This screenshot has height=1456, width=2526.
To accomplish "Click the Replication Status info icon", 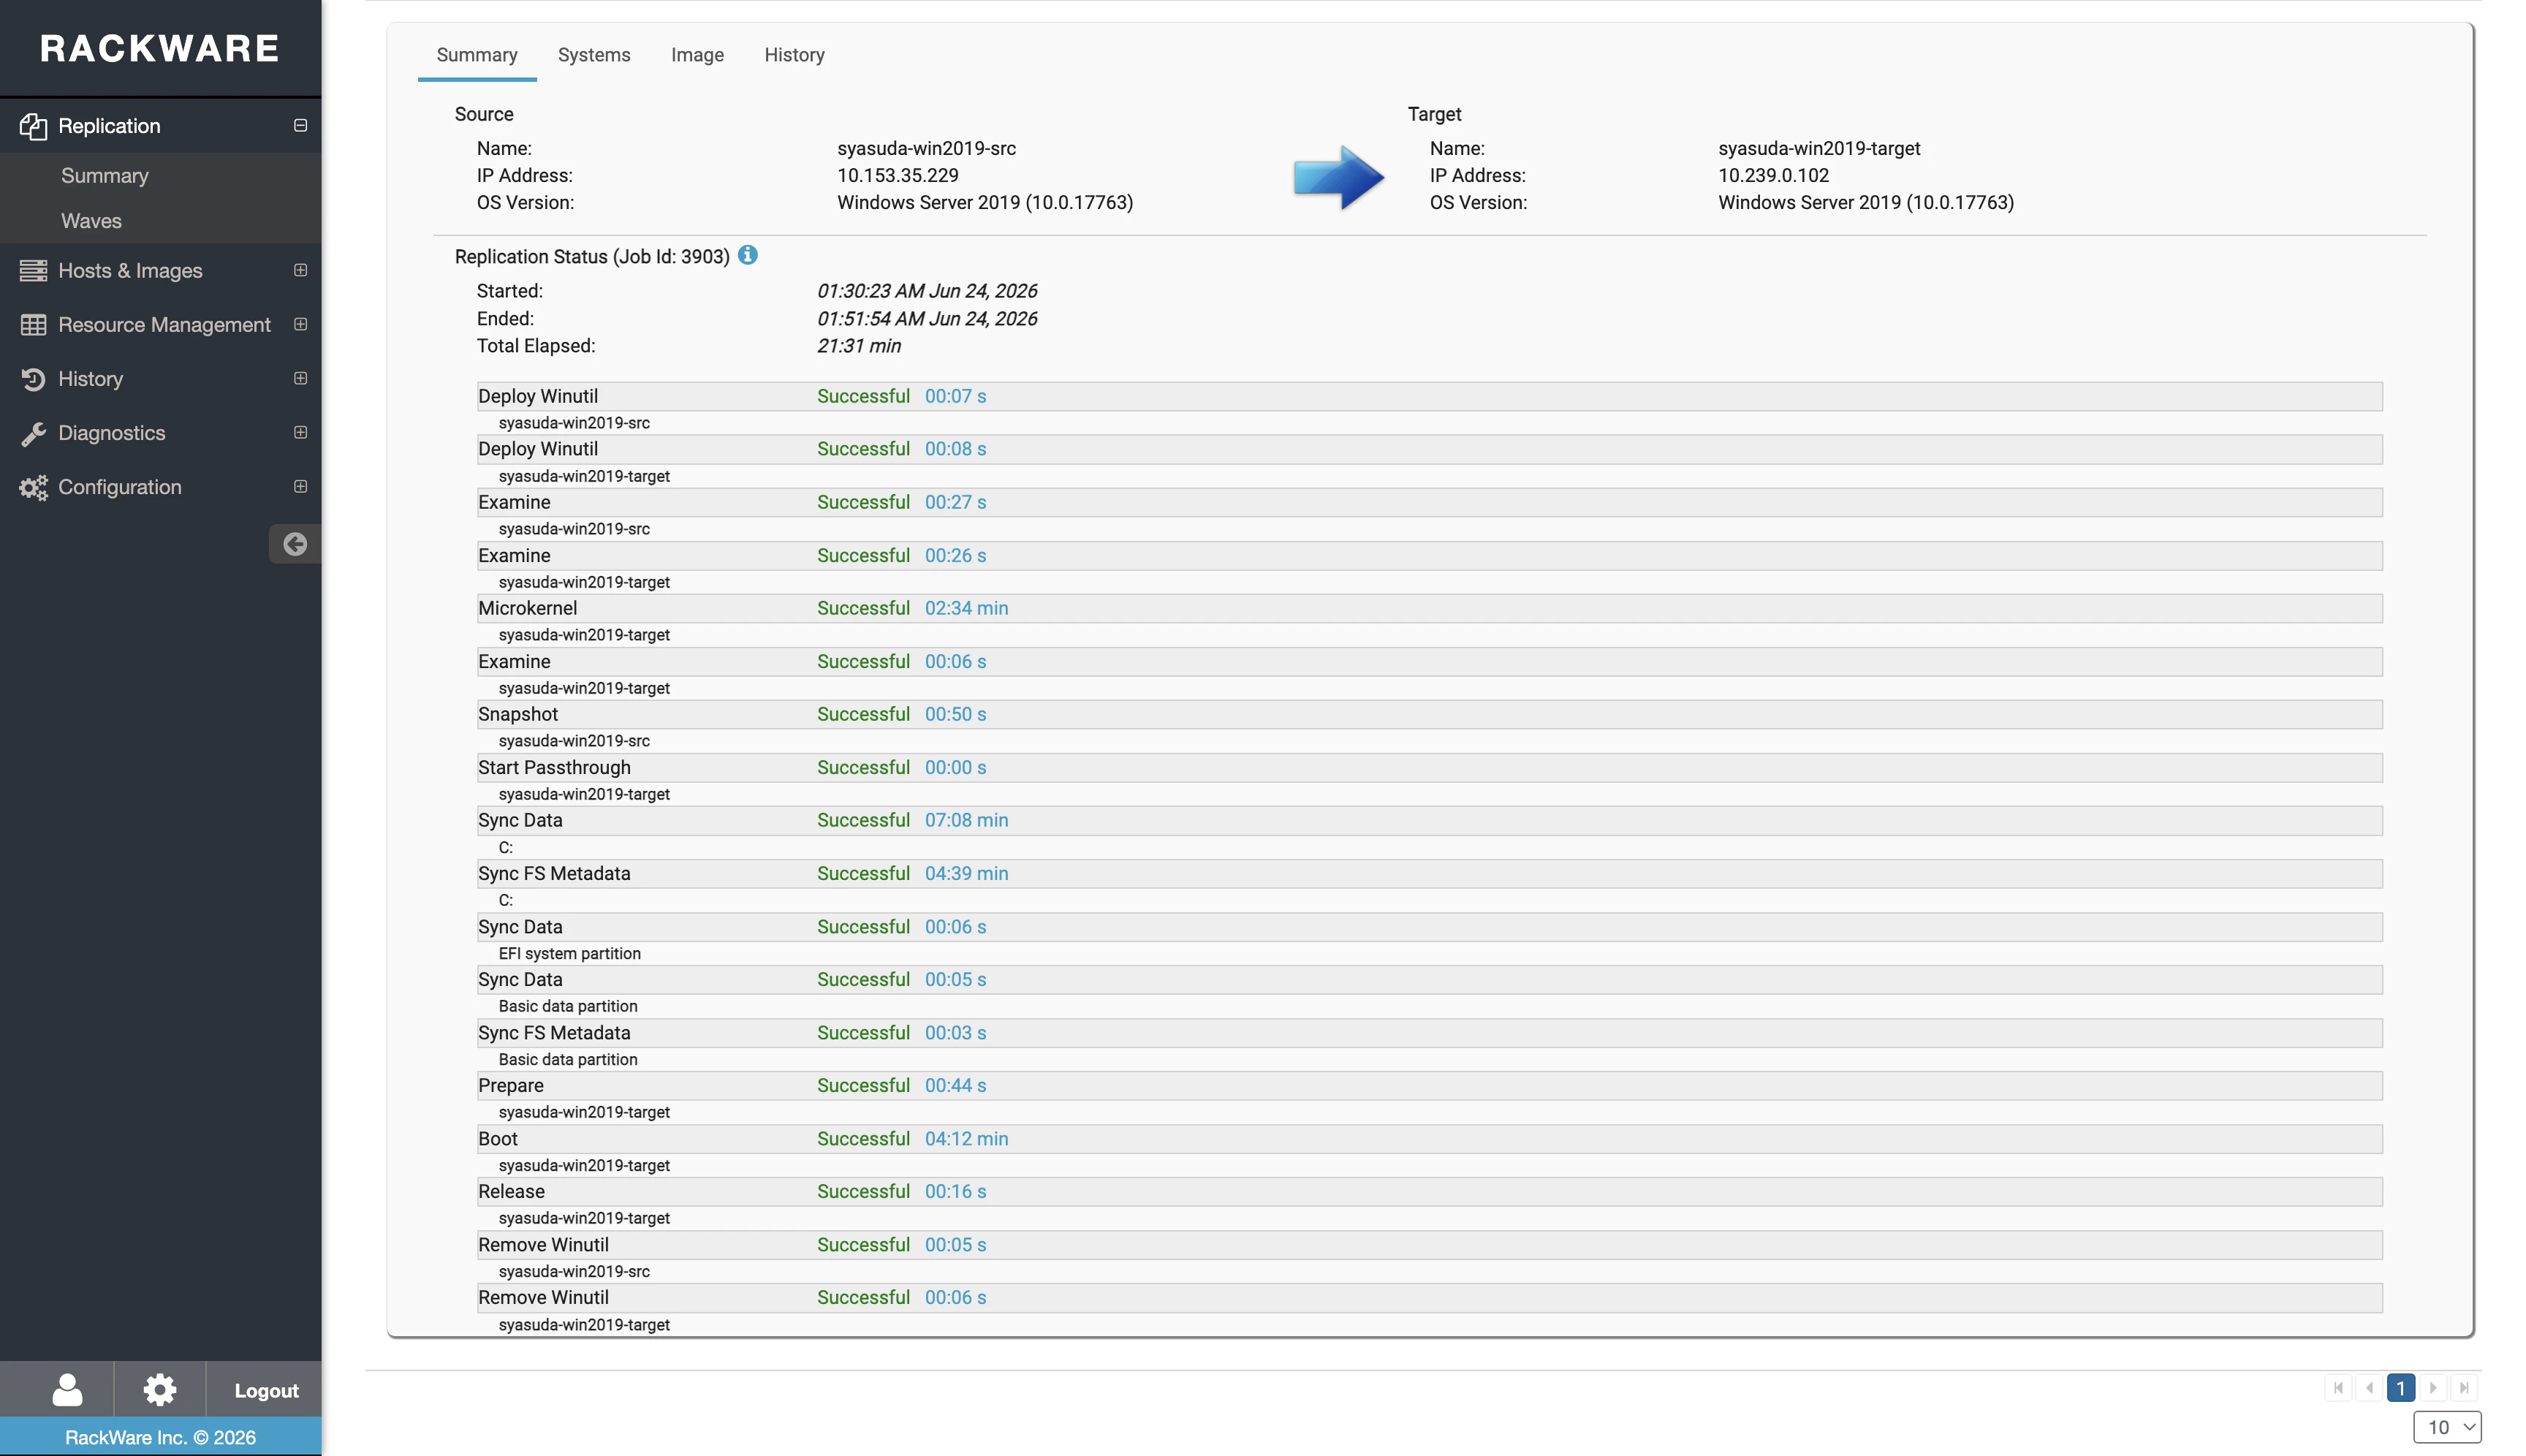I will coord(747,255).
